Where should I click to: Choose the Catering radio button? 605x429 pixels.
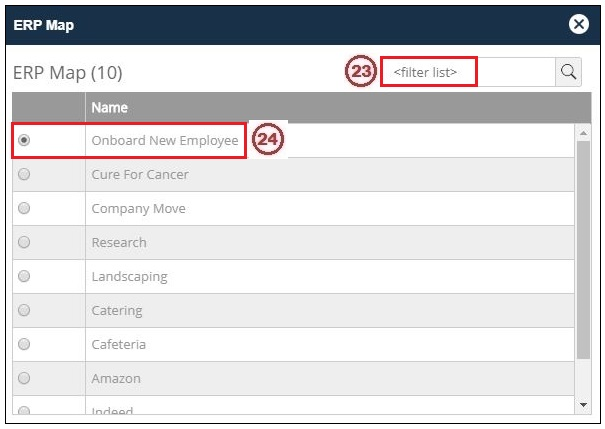click(x=24, y=311)
